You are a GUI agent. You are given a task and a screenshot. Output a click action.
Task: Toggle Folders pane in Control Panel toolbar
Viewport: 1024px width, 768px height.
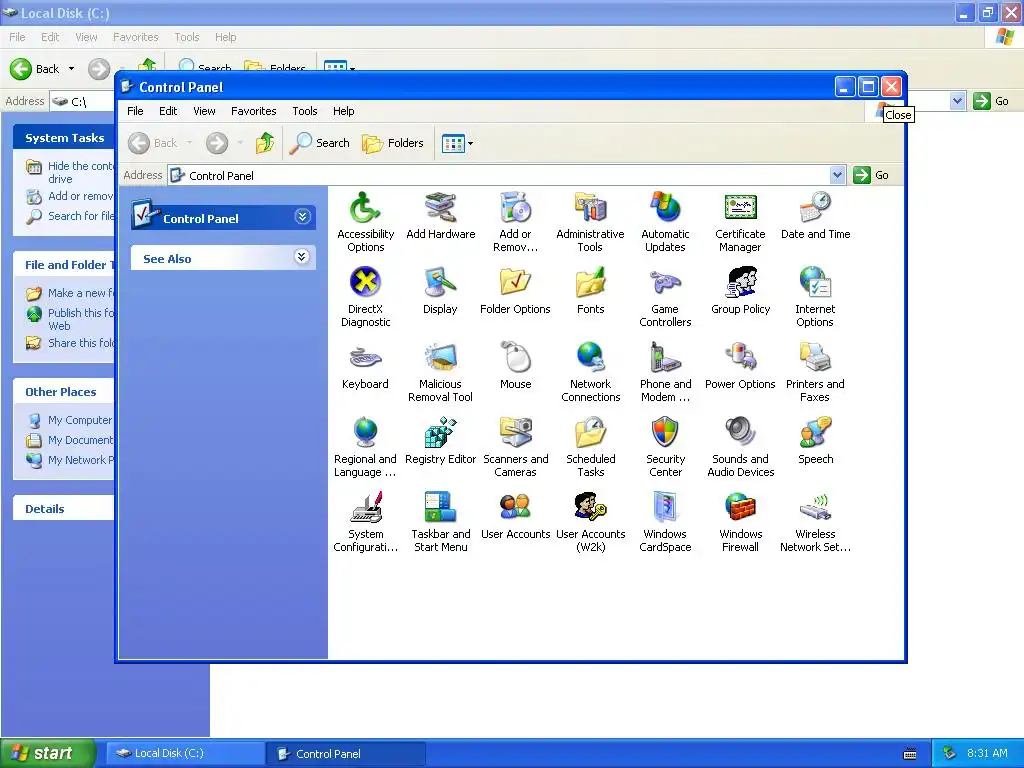393,143
